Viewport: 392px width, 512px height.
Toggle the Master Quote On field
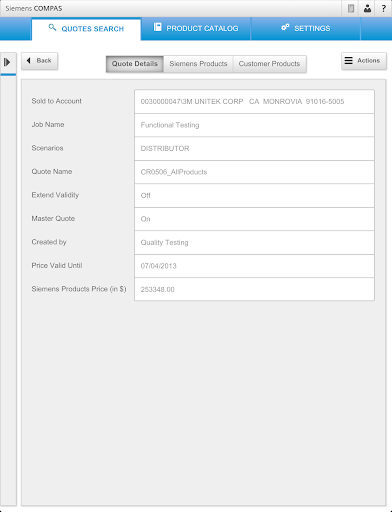[x=254, y=219]
